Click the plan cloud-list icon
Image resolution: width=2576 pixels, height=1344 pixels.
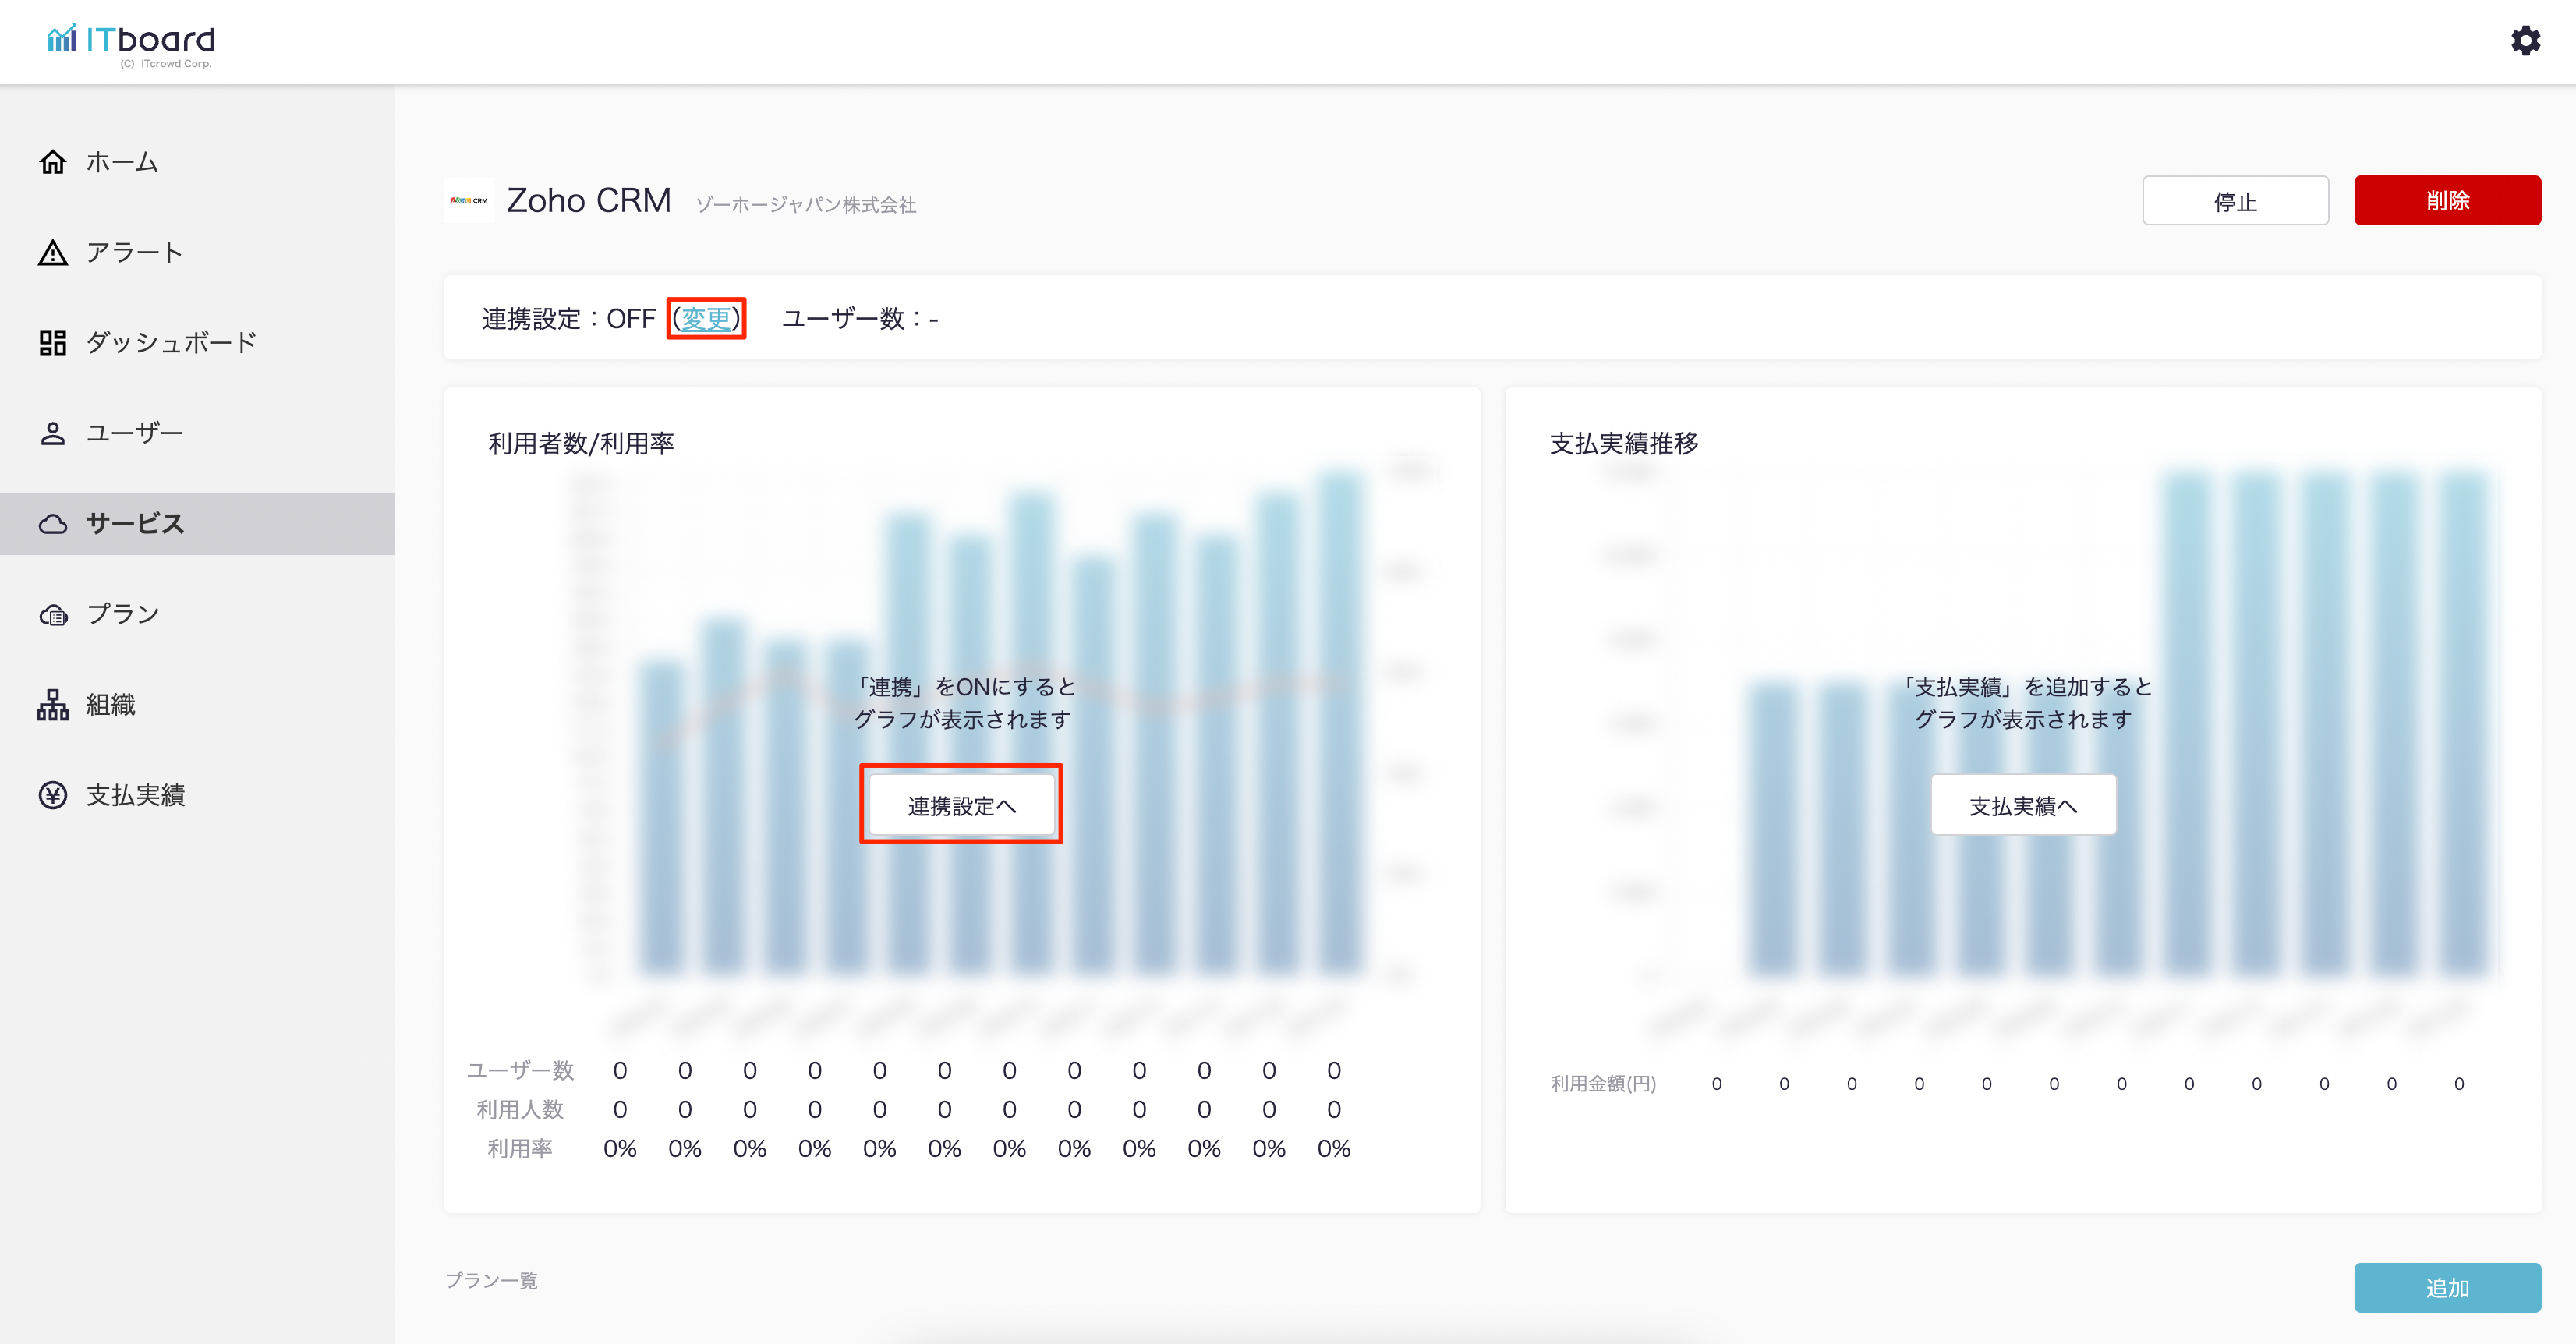pos(53,615)
